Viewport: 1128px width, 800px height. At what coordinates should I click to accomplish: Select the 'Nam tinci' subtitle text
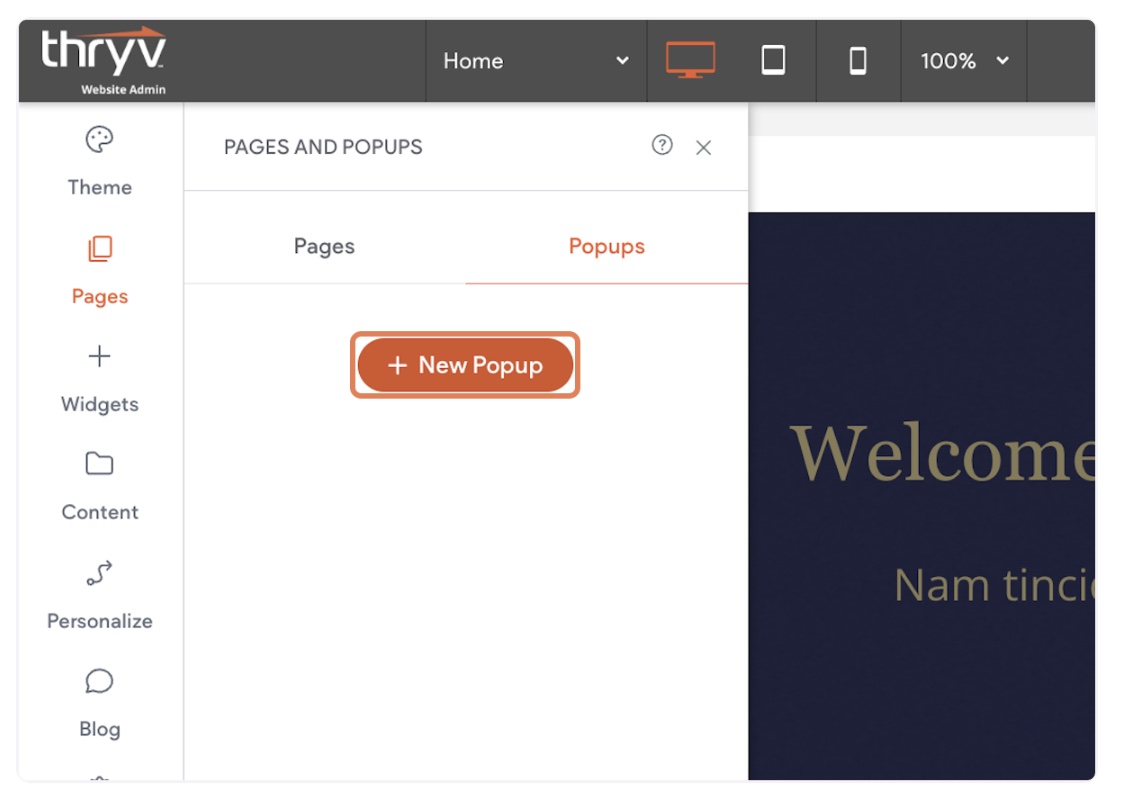point(994,584)
